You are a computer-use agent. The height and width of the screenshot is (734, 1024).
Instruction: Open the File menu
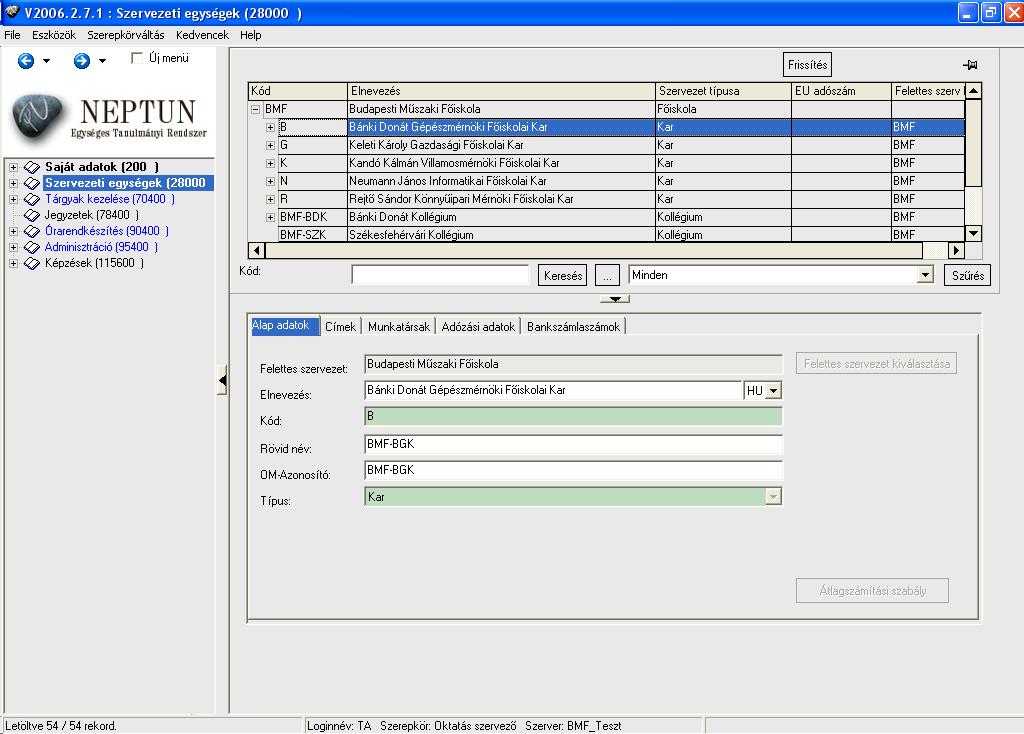coord(12,35)
